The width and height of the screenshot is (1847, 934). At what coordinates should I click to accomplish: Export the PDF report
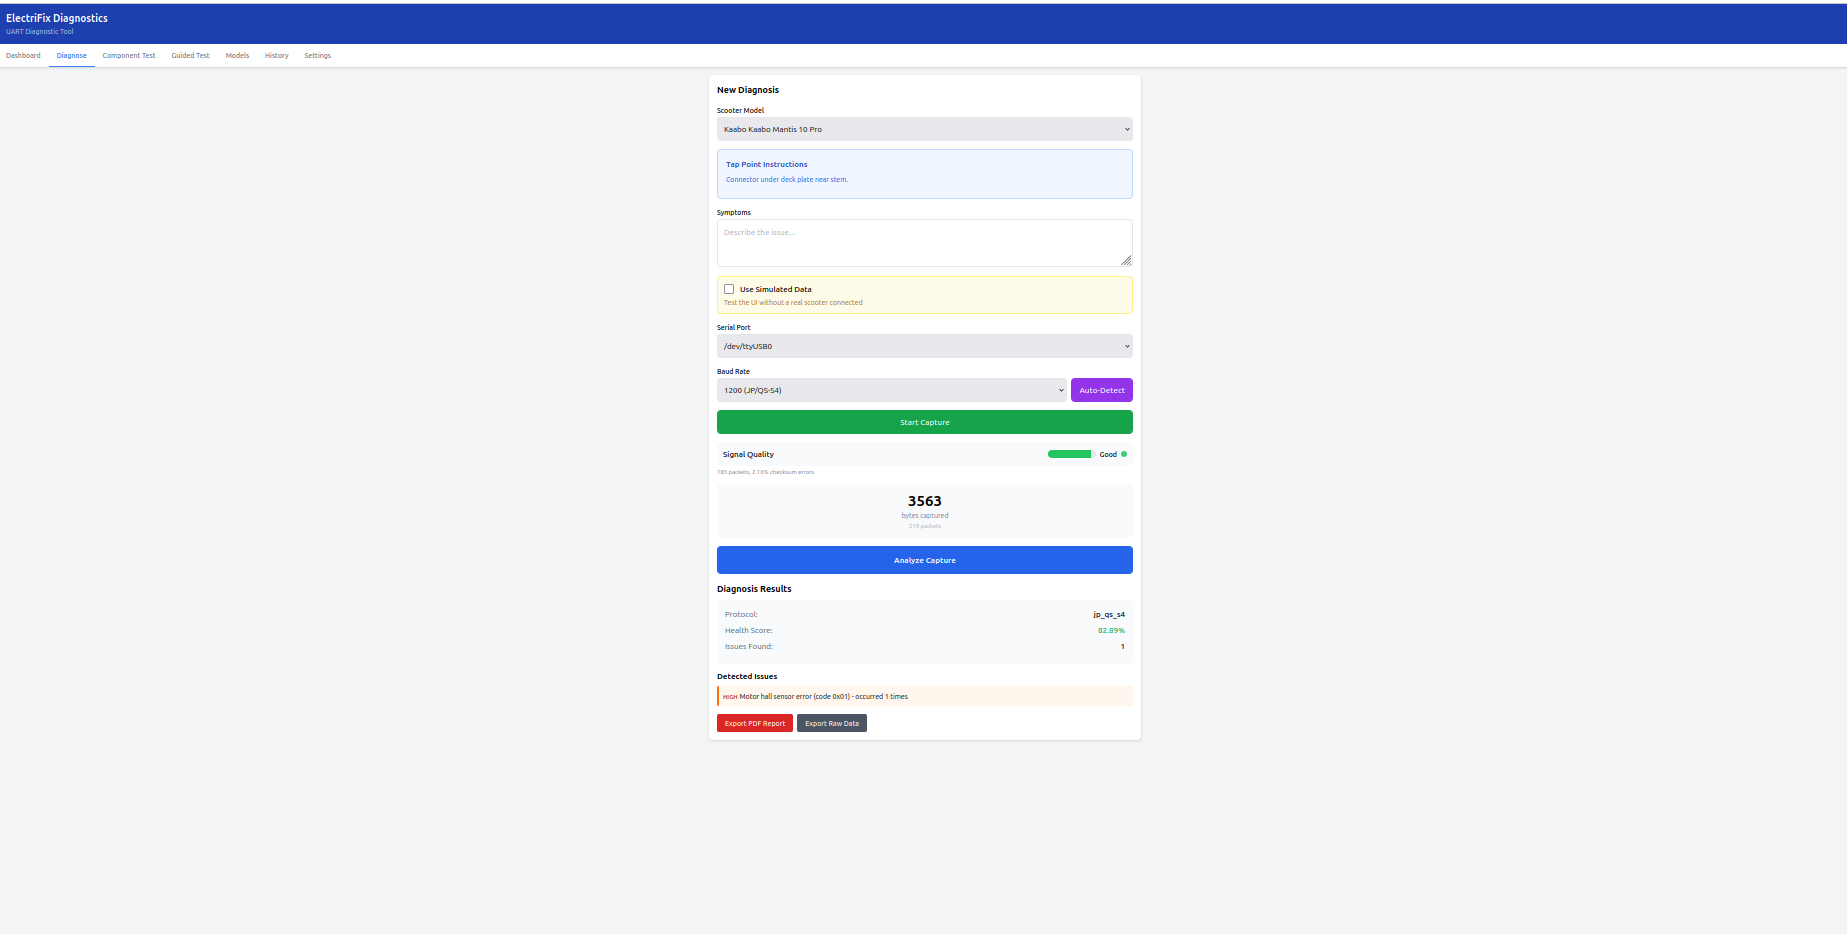pos(754,723)
